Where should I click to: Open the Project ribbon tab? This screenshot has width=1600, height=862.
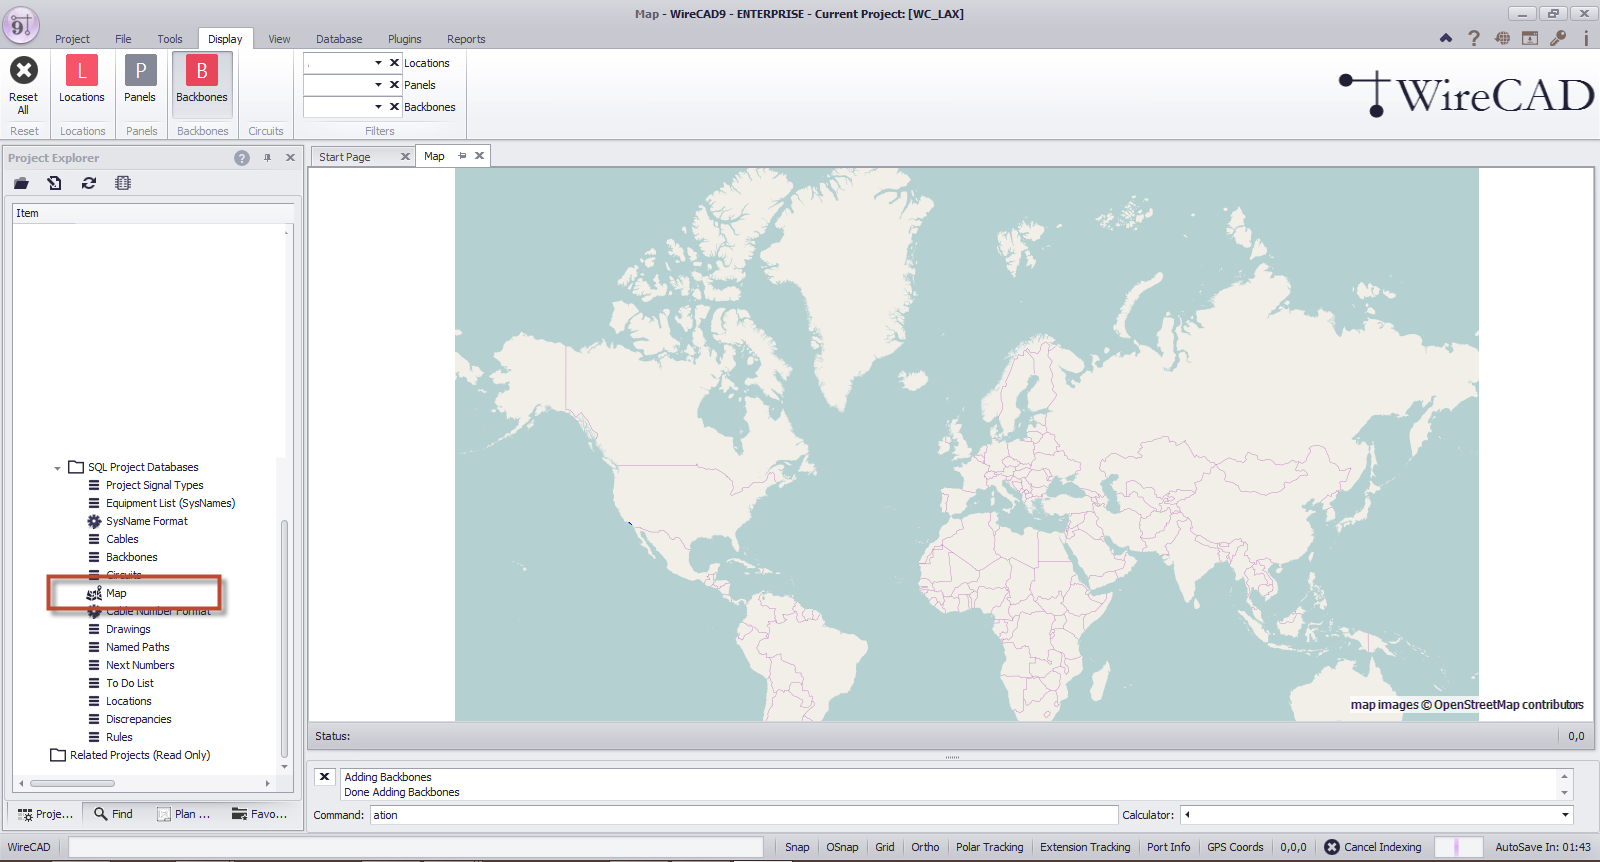(72, 39)
